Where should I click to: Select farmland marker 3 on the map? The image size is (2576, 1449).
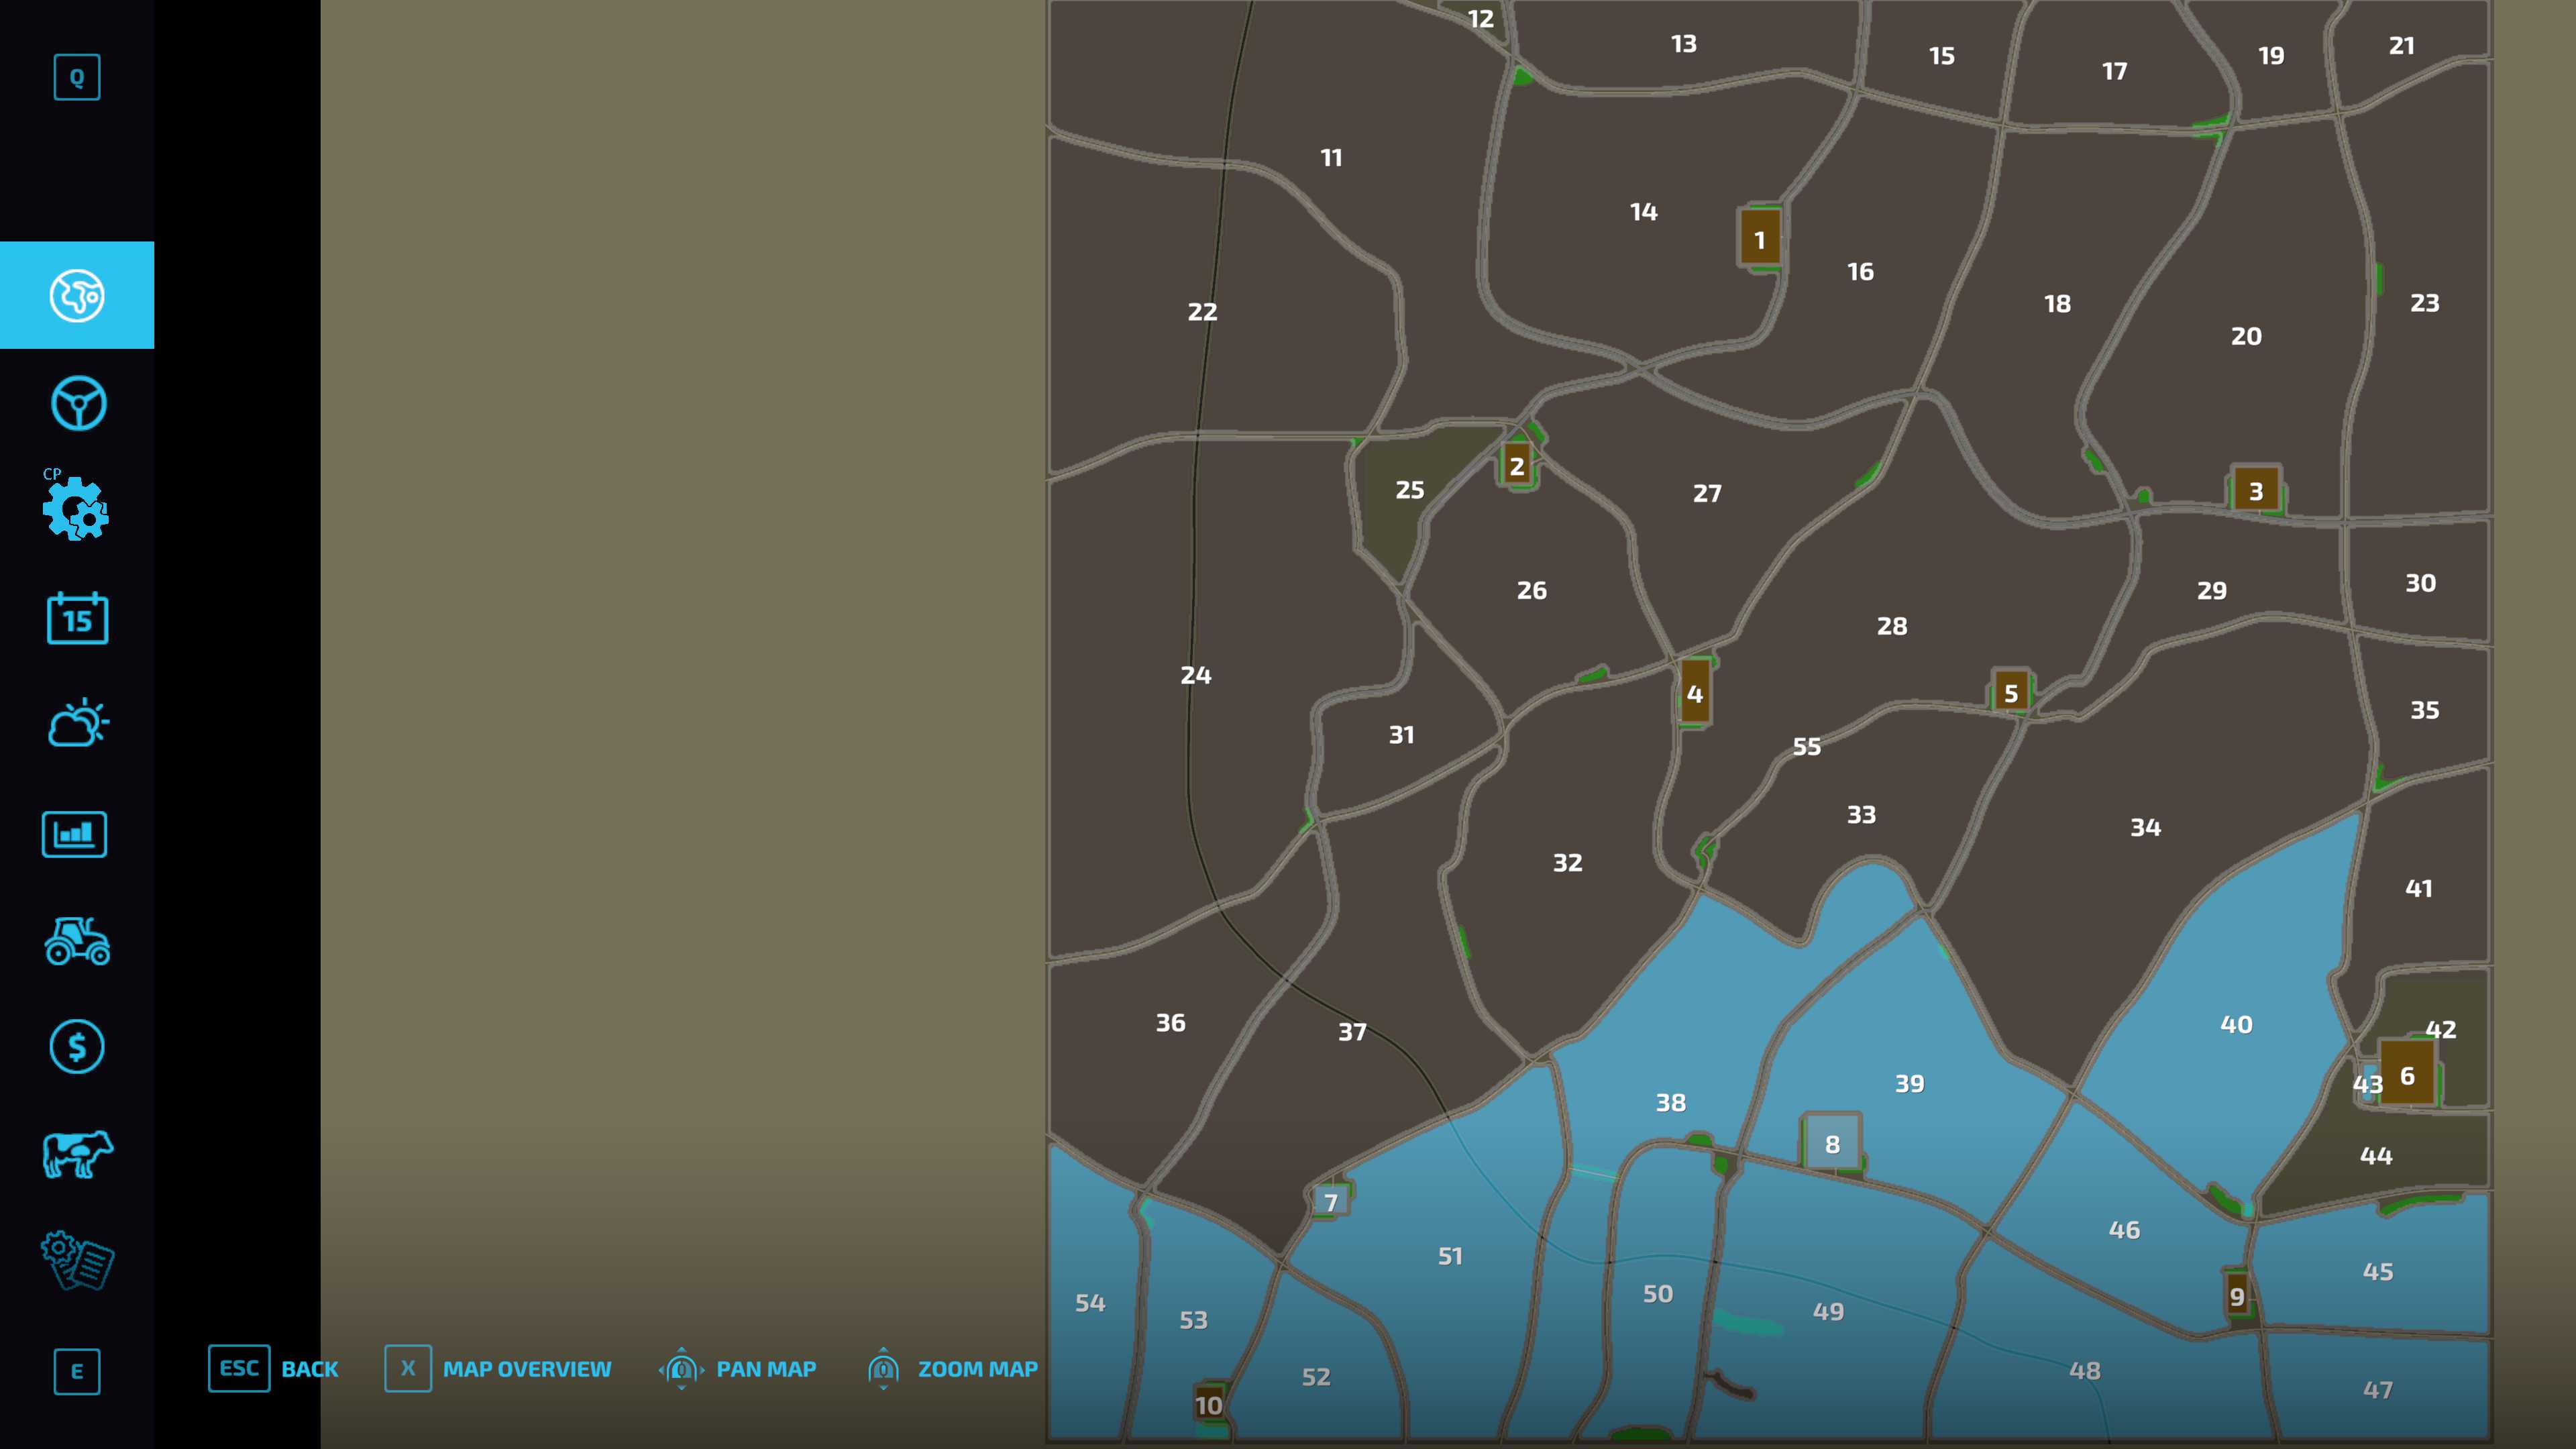tap(2256, 490)
